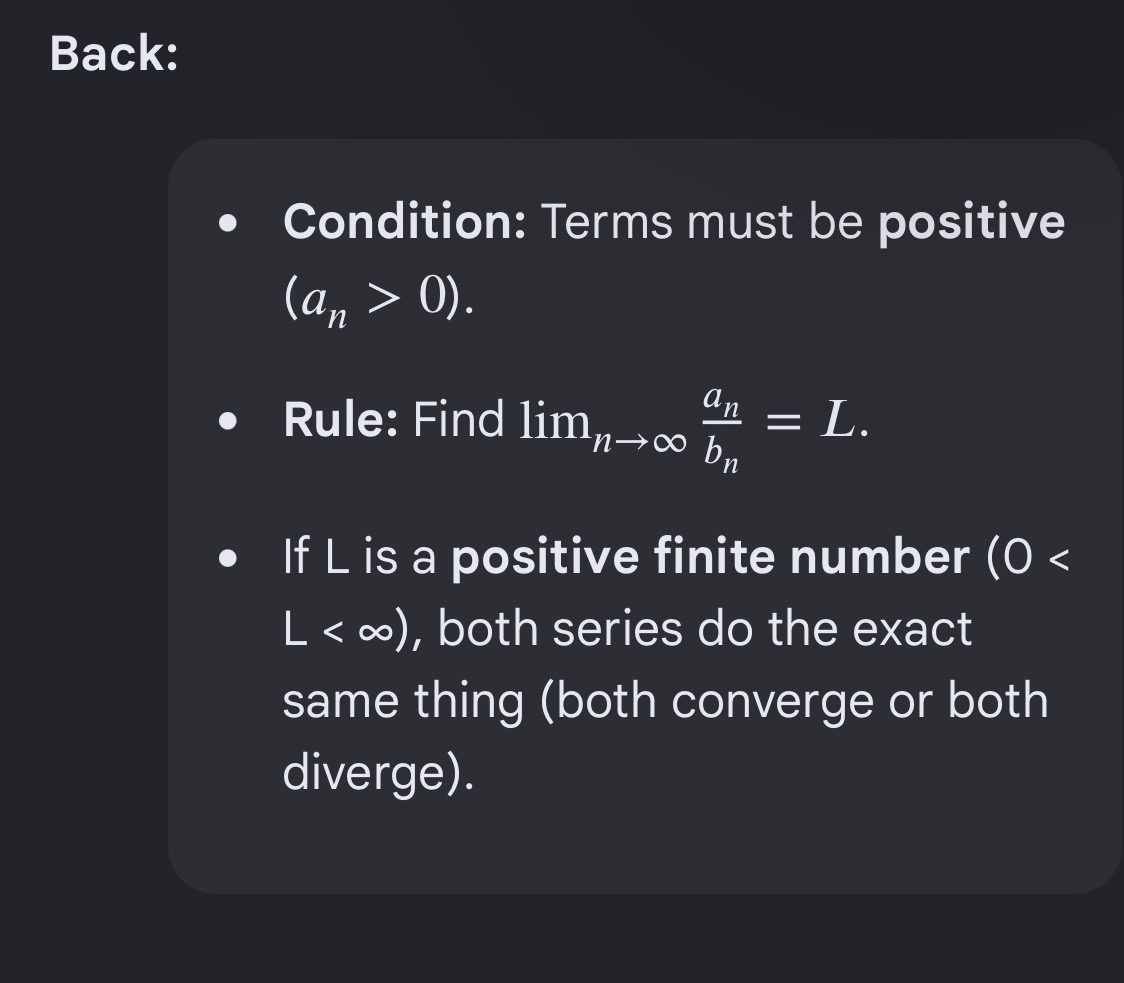Click the bullet point next to Rule

pyautogui.click(x=228, y=421)
